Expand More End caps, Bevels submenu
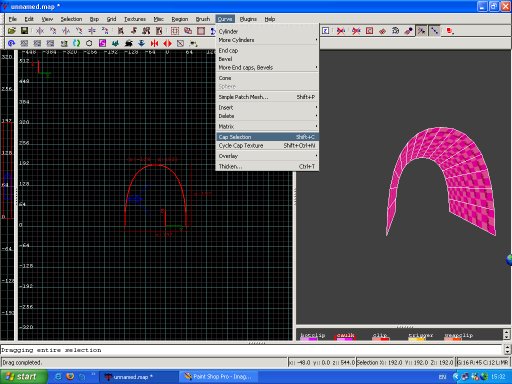This screenshot has height=384, width=512. pos(267,68)
